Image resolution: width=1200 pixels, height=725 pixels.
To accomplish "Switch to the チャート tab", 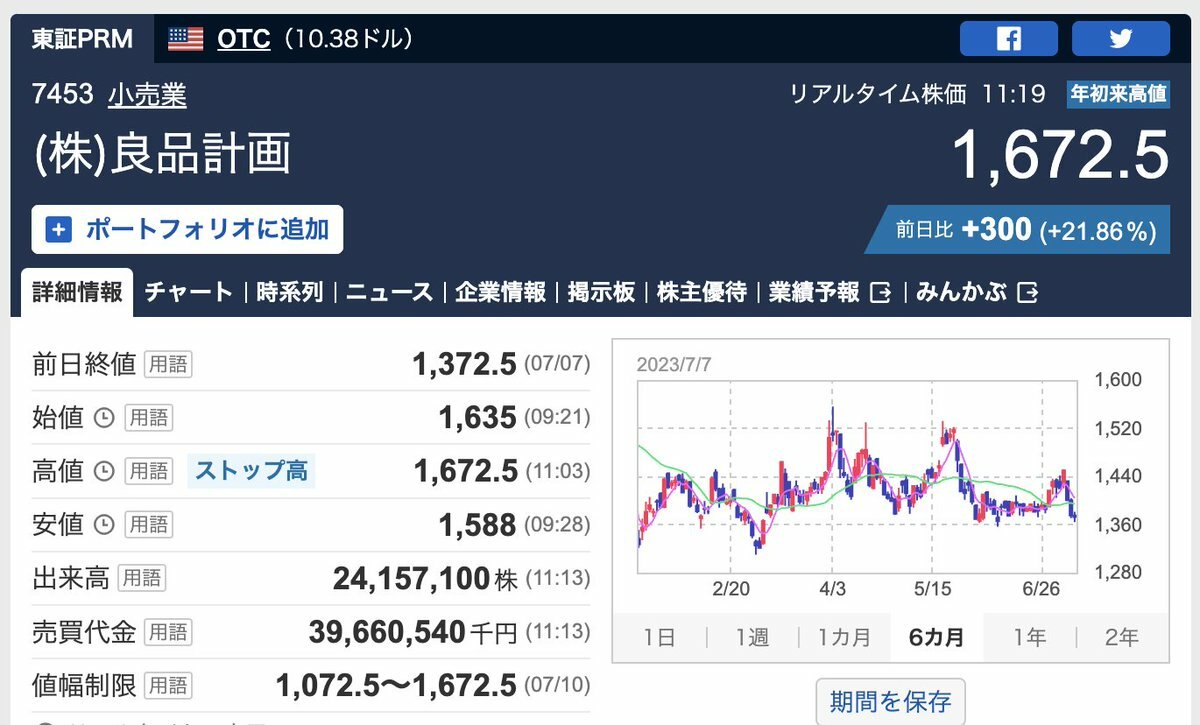I will pyautogui.click(x=189, y=292).
